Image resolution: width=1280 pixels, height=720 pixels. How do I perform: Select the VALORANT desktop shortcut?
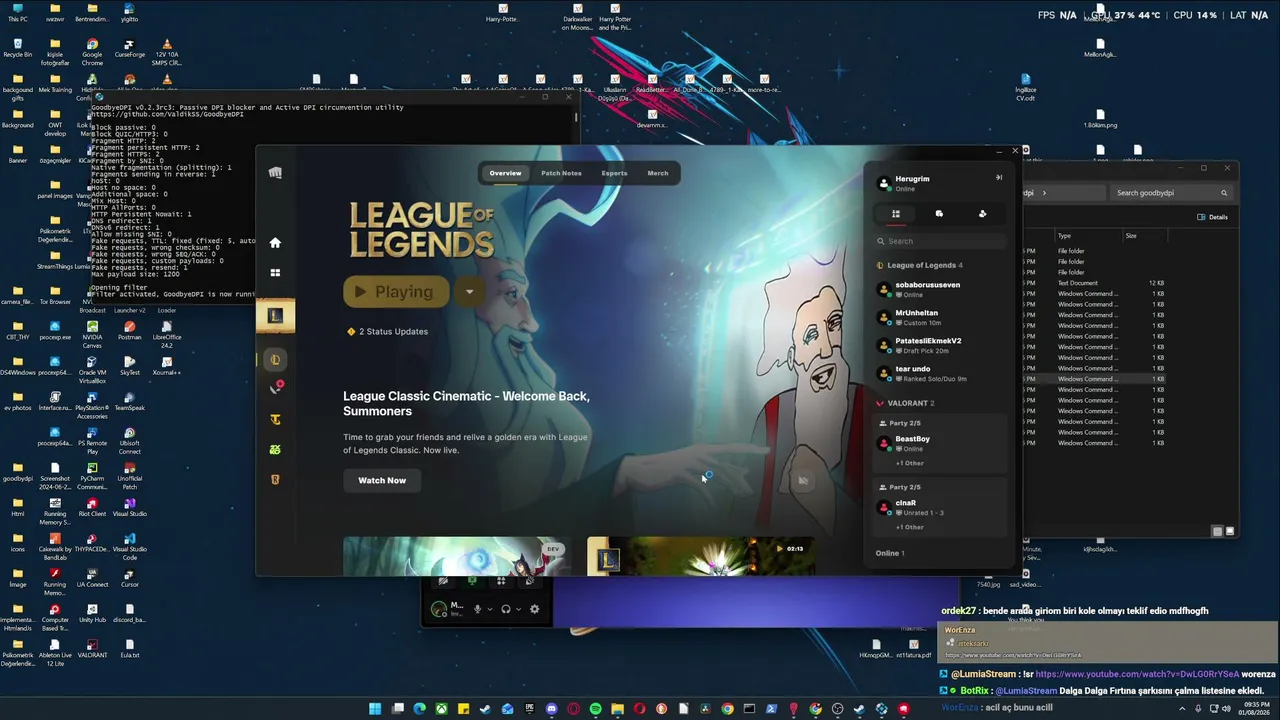92,650
